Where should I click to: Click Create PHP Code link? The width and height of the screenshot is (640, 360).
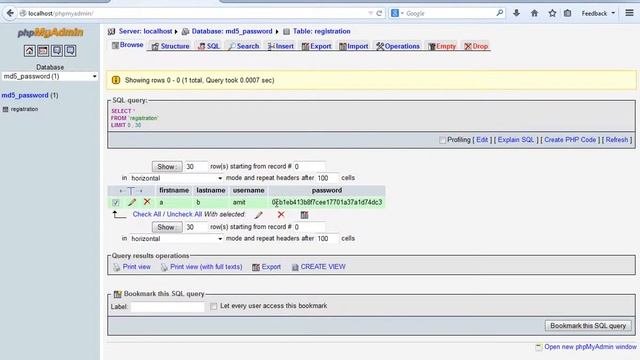click(x=570, y=140)
